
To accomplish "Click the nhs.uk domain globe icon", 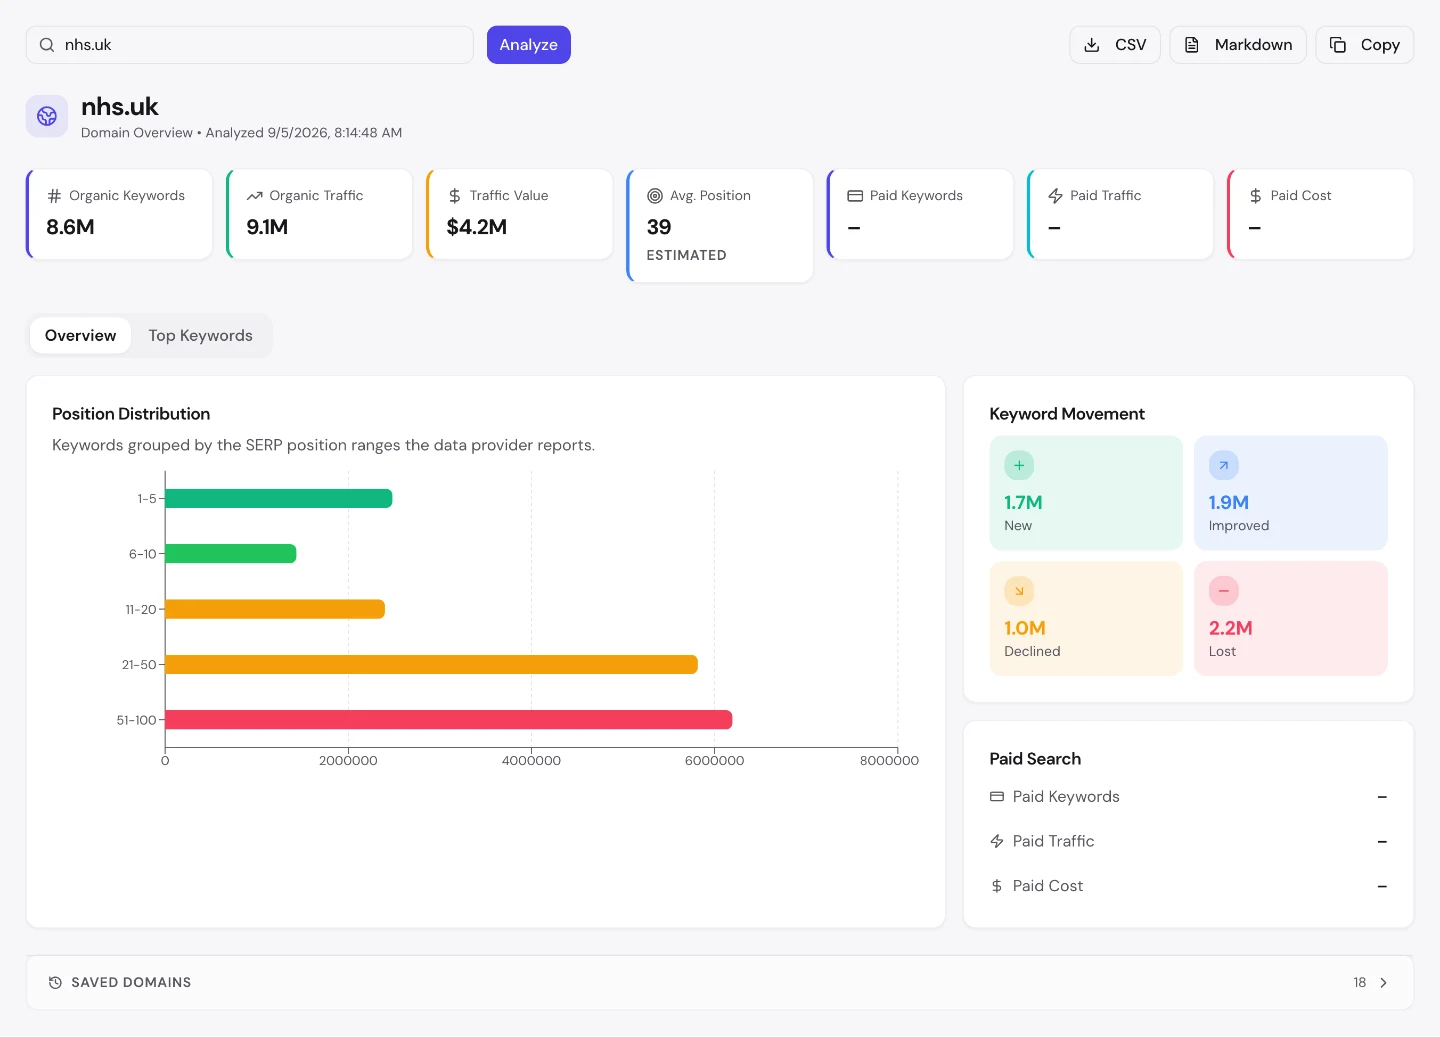I will click(47, 116).
